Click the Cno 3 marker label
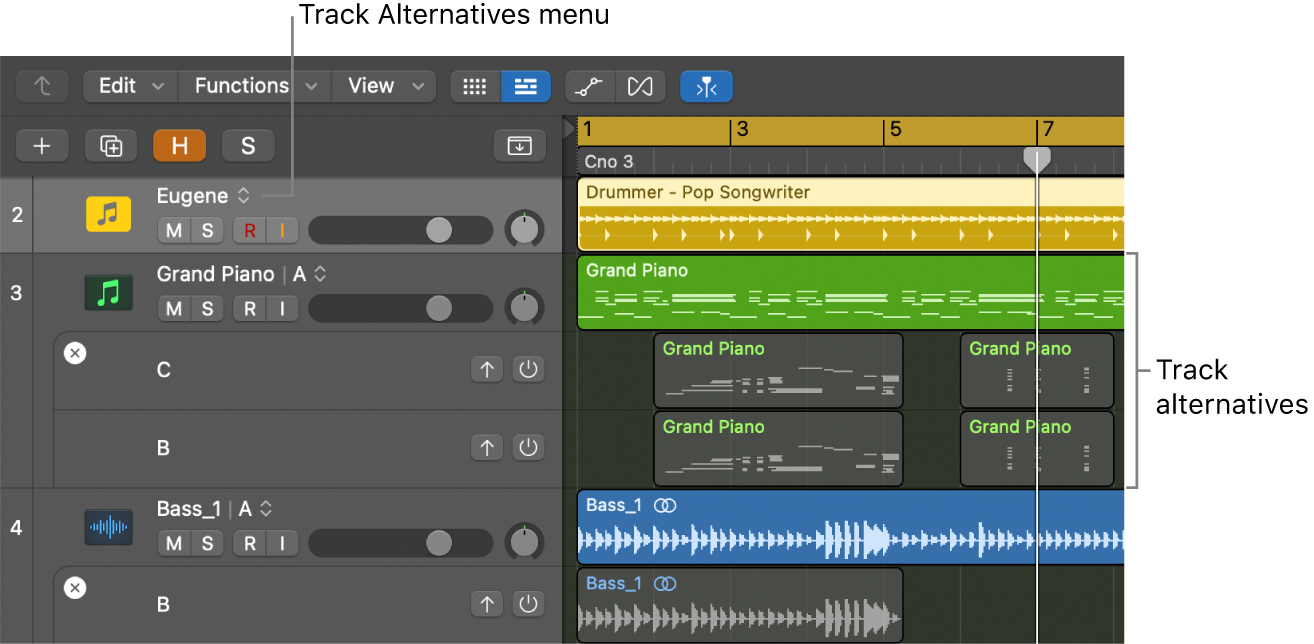The image size is (1314, 644). coord(609,161)
